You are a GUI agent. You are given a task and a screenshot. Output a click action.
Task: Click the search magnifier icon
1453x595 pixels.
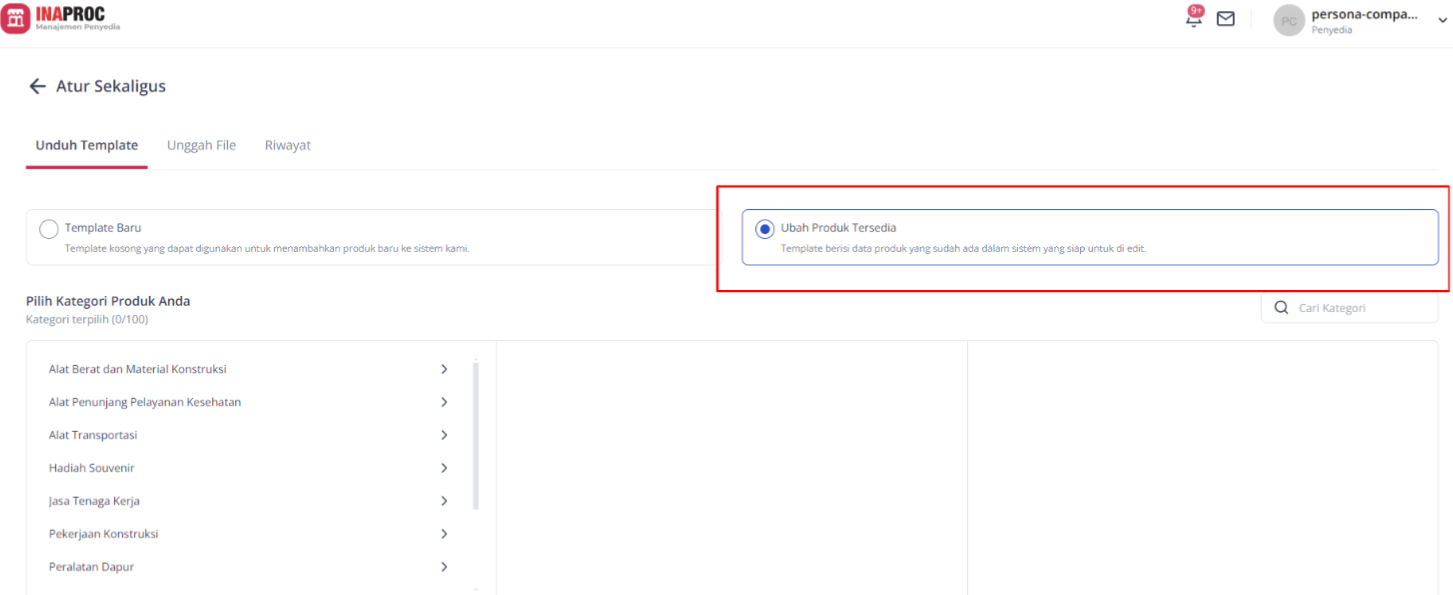[x=1281, y=308]
